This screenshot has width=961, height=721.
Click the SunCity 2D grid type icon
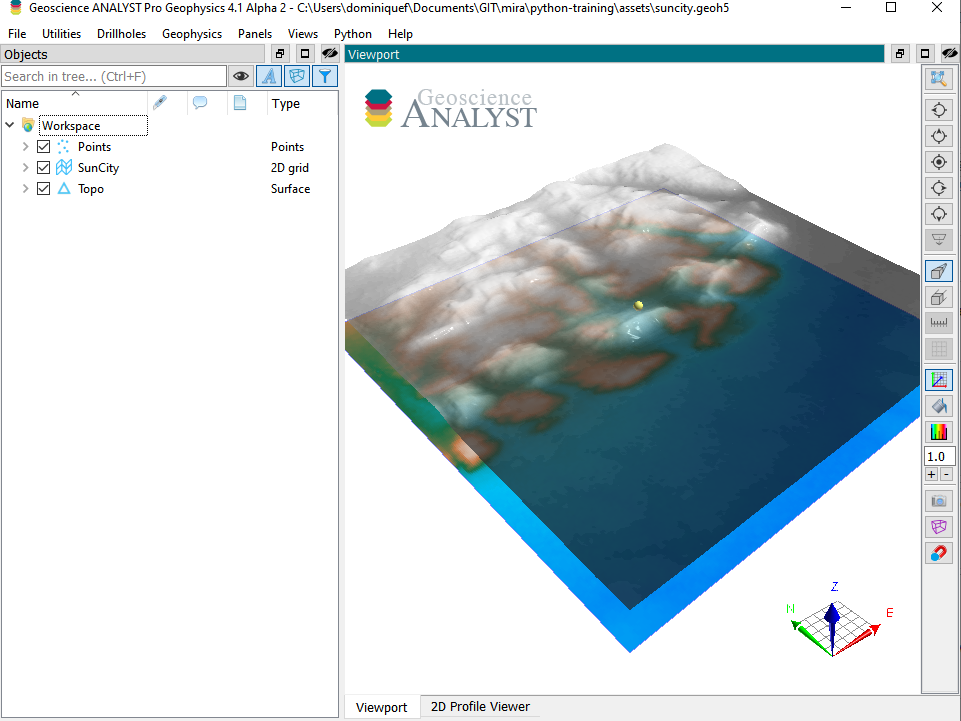point(64,167)
